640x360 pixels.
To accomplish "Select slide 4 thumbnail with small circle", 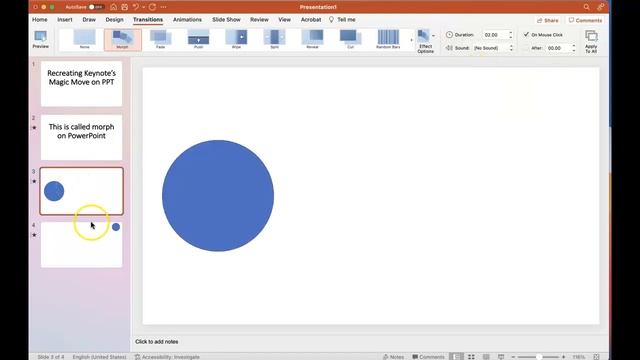I will click(81, 244).
